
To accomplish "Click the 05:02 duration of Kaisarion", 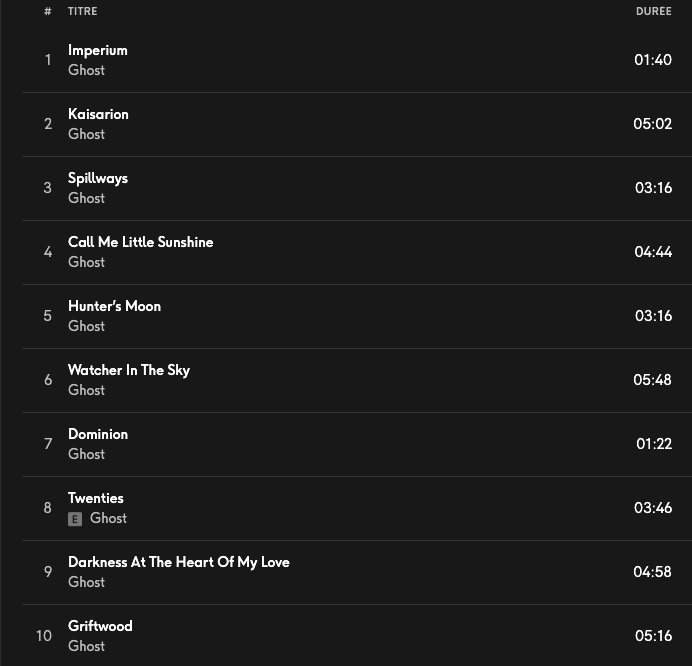I will tap(652, 124).
